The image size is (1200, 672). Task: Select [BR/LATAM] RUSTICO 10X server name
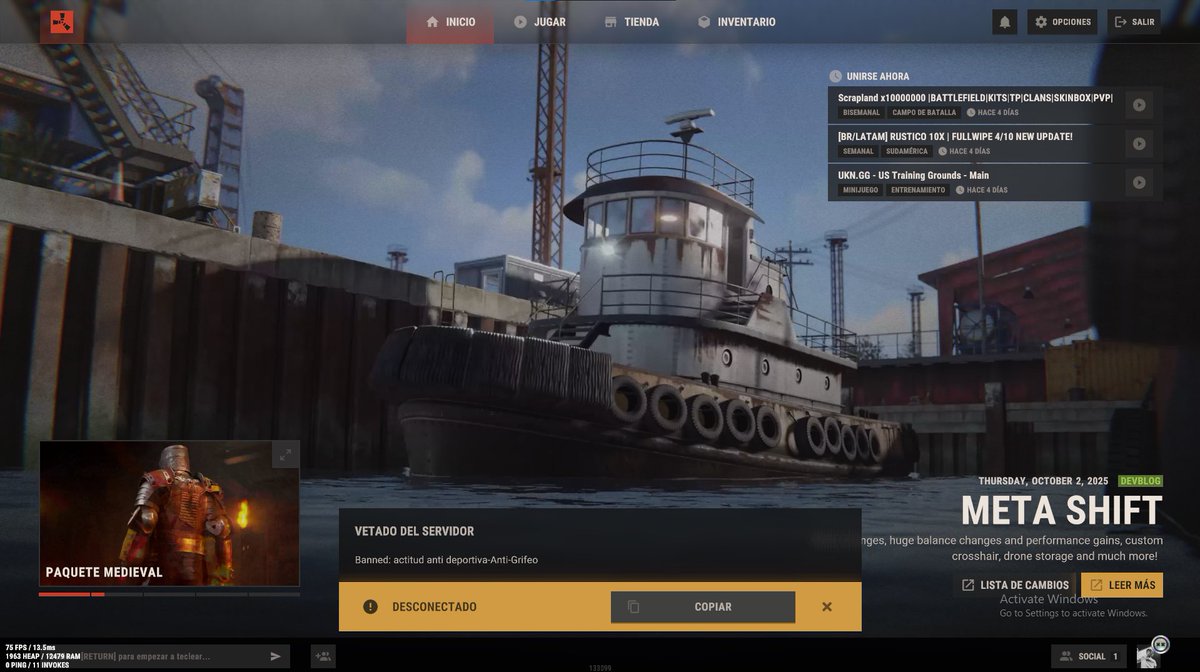(x=955, y=137)
